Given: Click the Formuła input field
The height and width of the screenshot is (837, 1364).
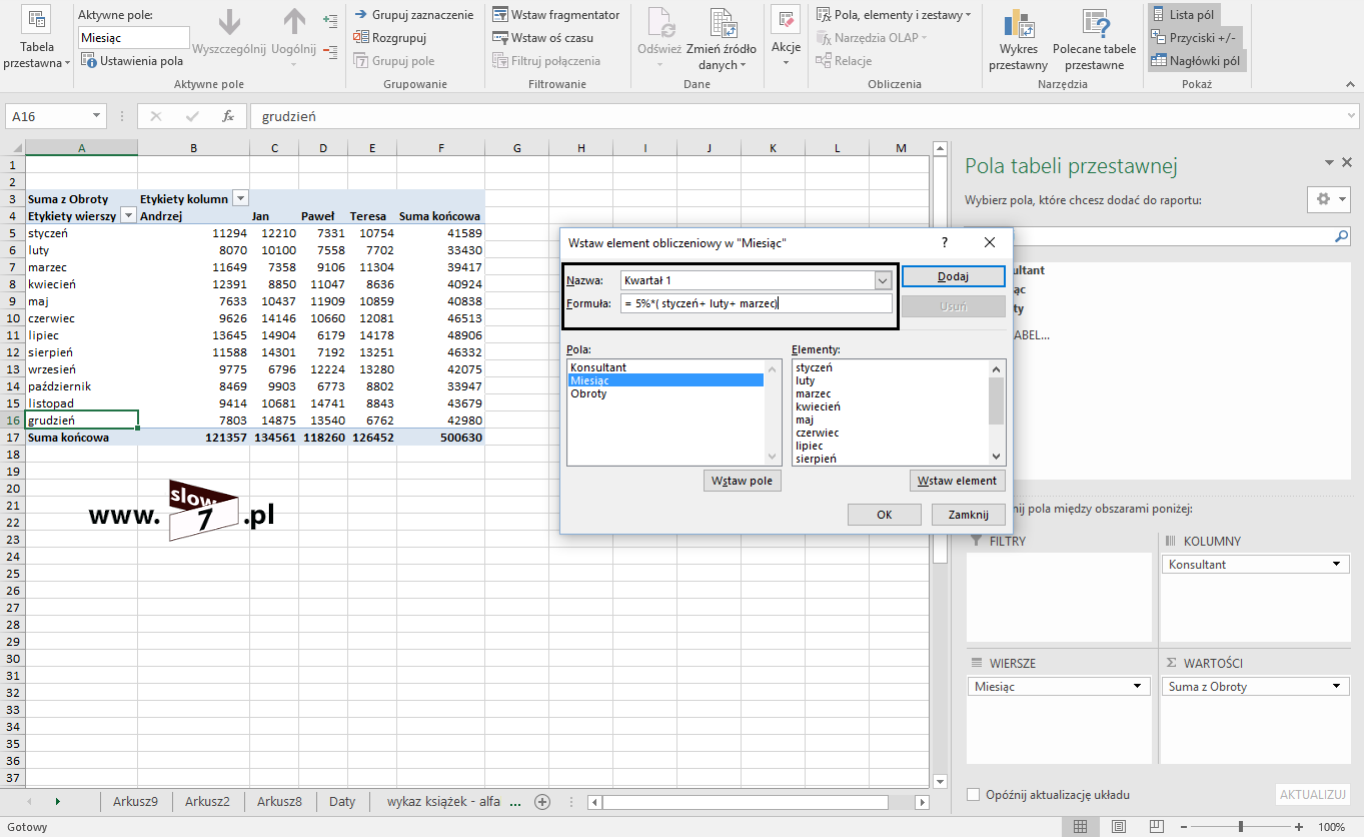Looking at the screenshot, I should pos(756,304).
